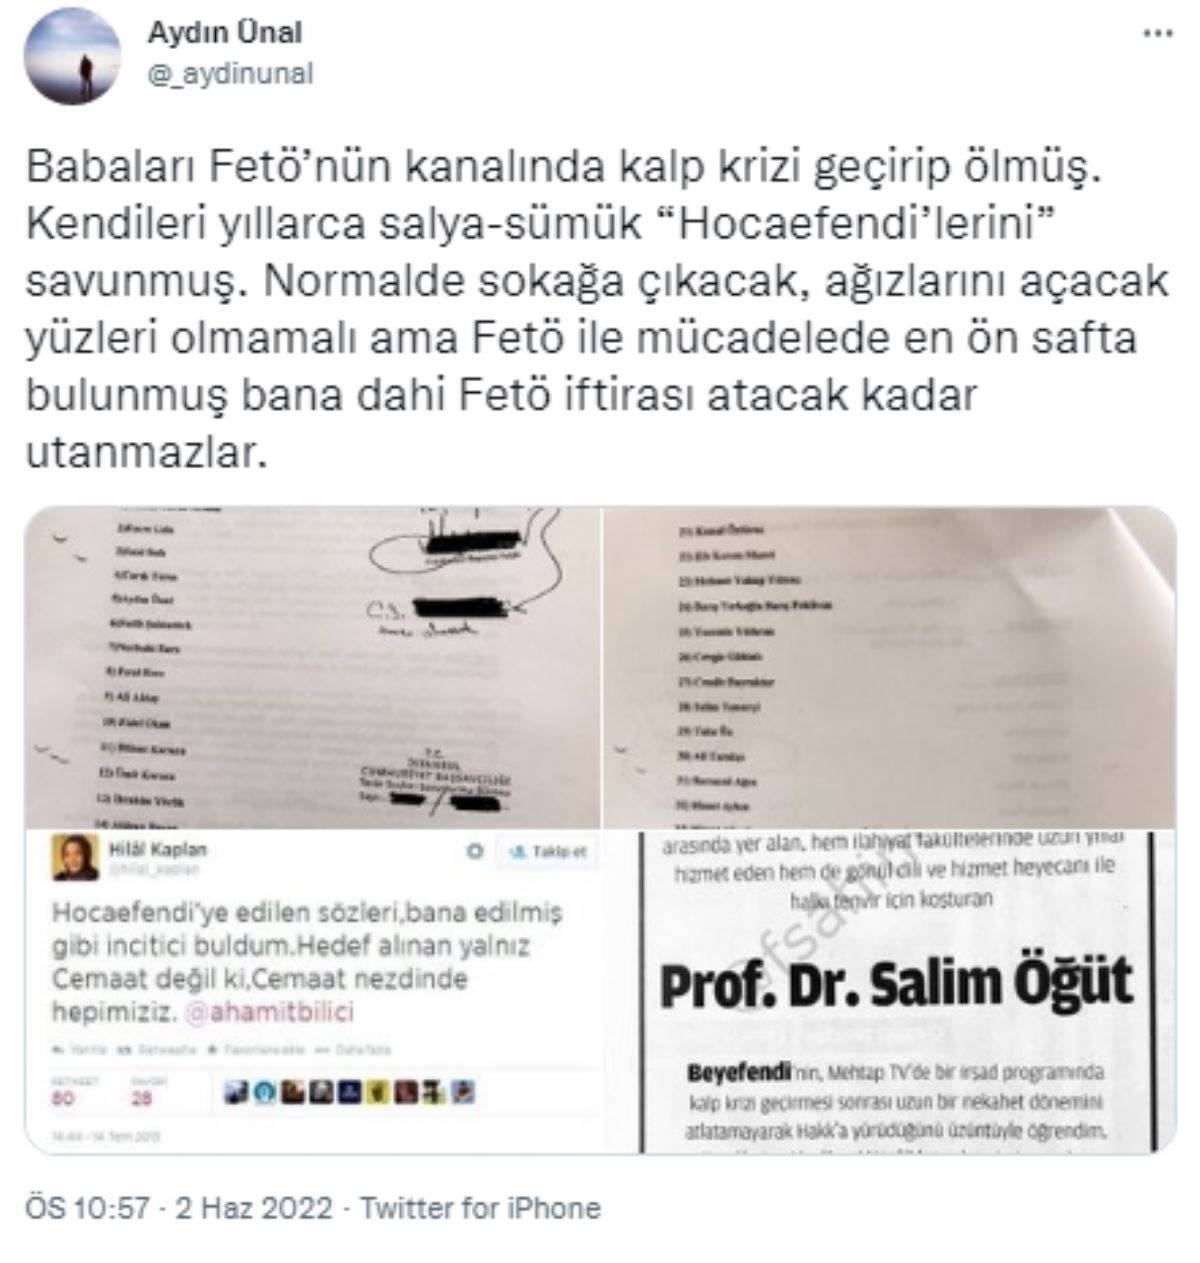Click the @ahamitbilici mention
Viewport: 1200px width, 1263px height.
point(269,1011)
